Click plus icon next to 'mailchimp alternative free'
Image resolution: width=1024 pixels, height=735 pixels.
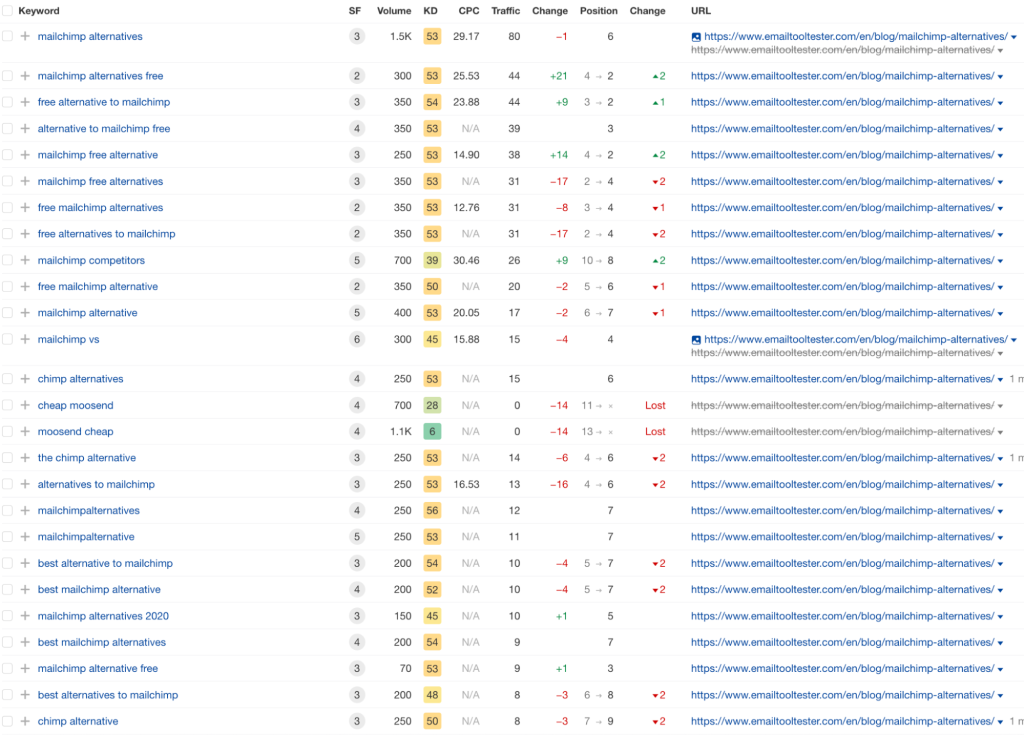[25, 668]
